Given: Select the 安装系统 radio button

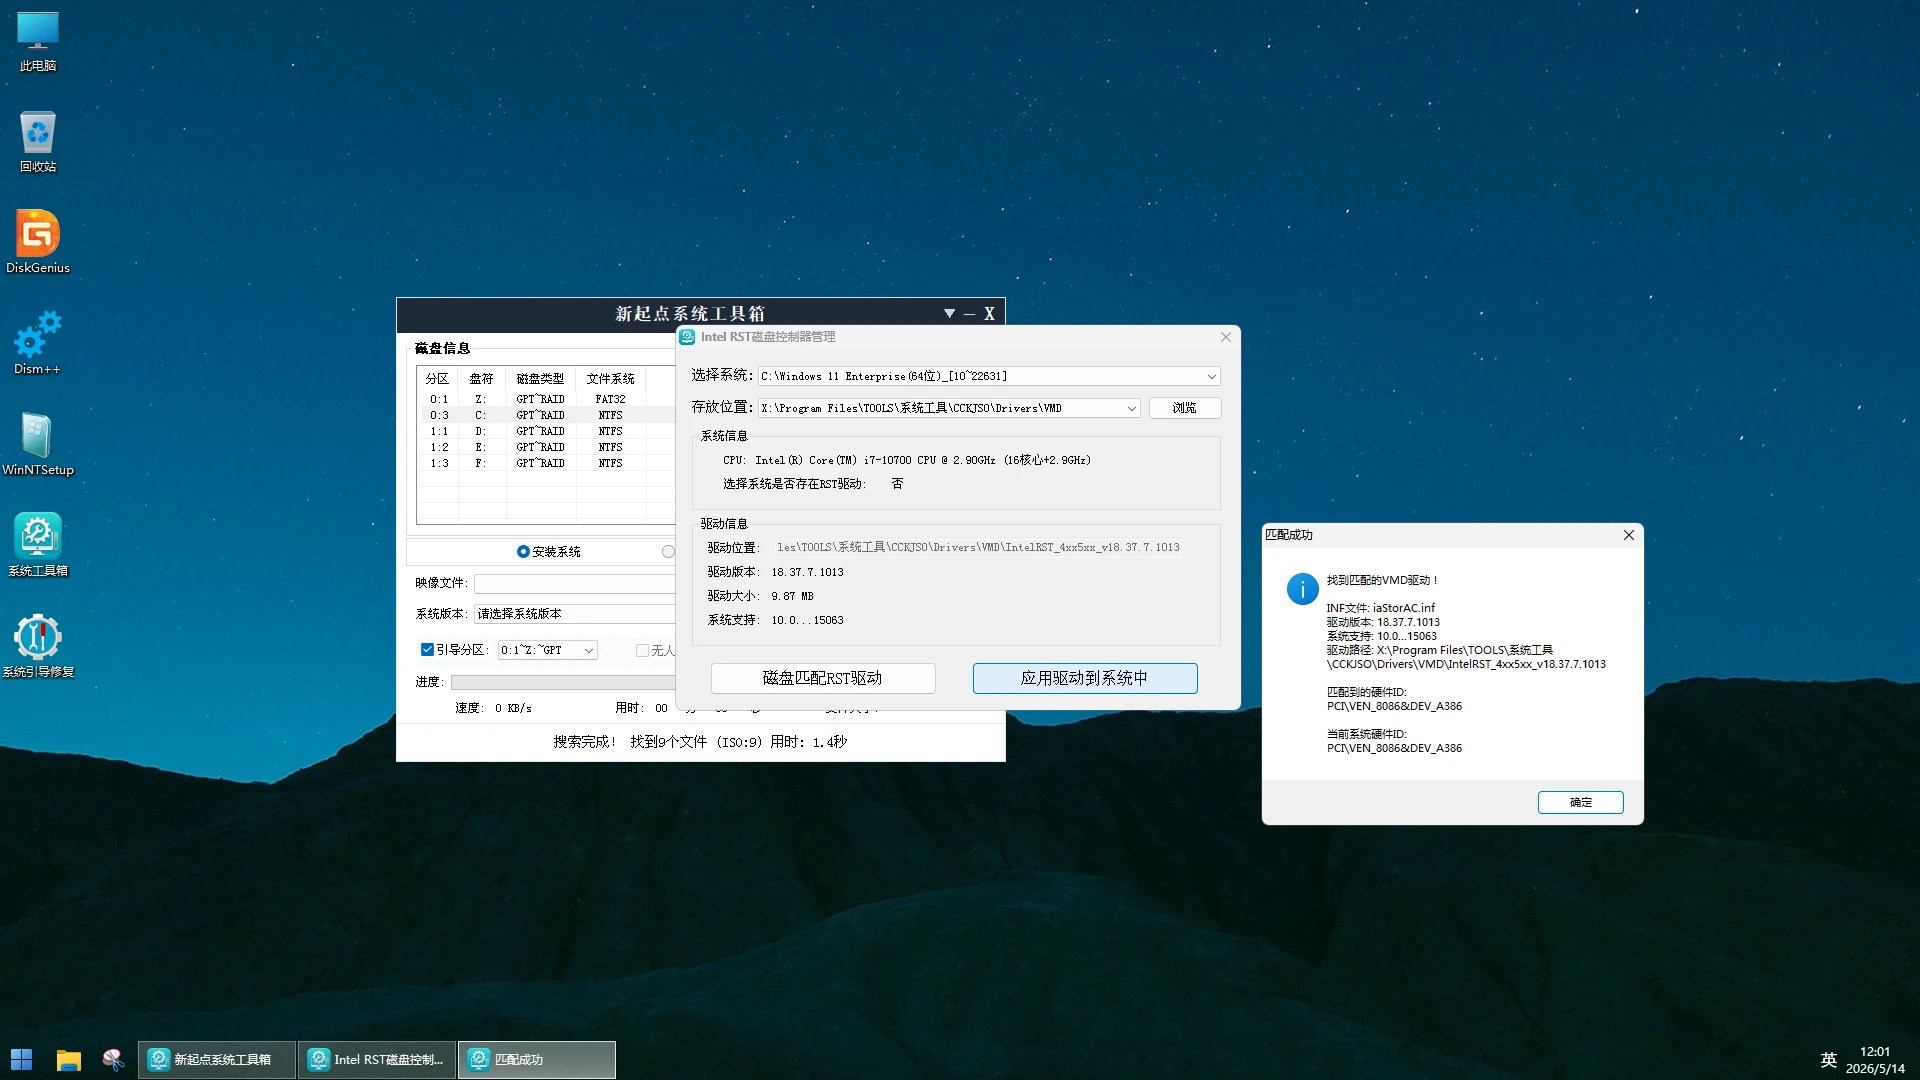Looking at the screenshot, I should pyautogui.click(x=523, y=552).
